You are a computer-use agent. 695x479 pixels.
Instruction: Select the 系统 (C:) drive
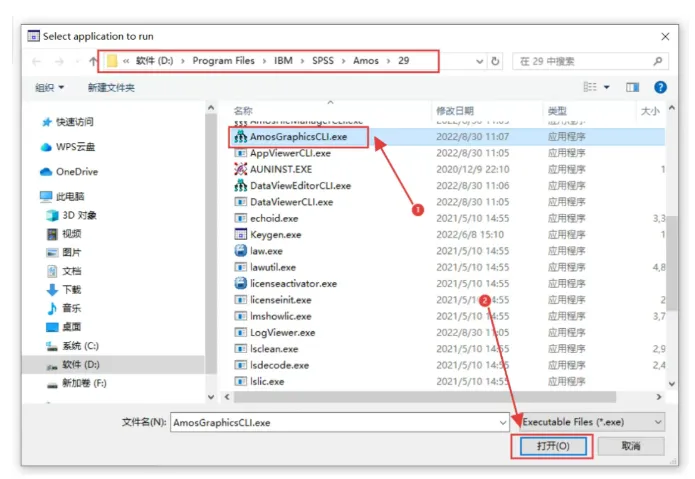[73, 346]
